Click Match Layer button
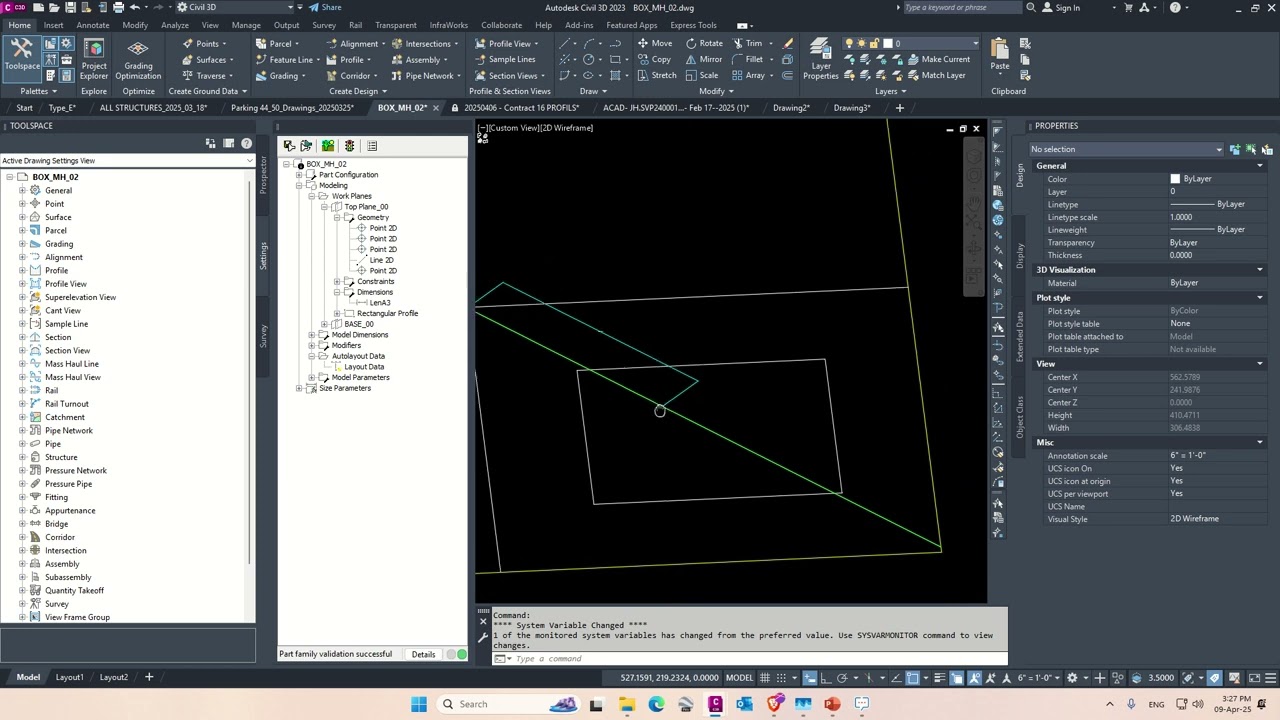The width and height of the screenshot is (1280, 720). pos(936,75)
